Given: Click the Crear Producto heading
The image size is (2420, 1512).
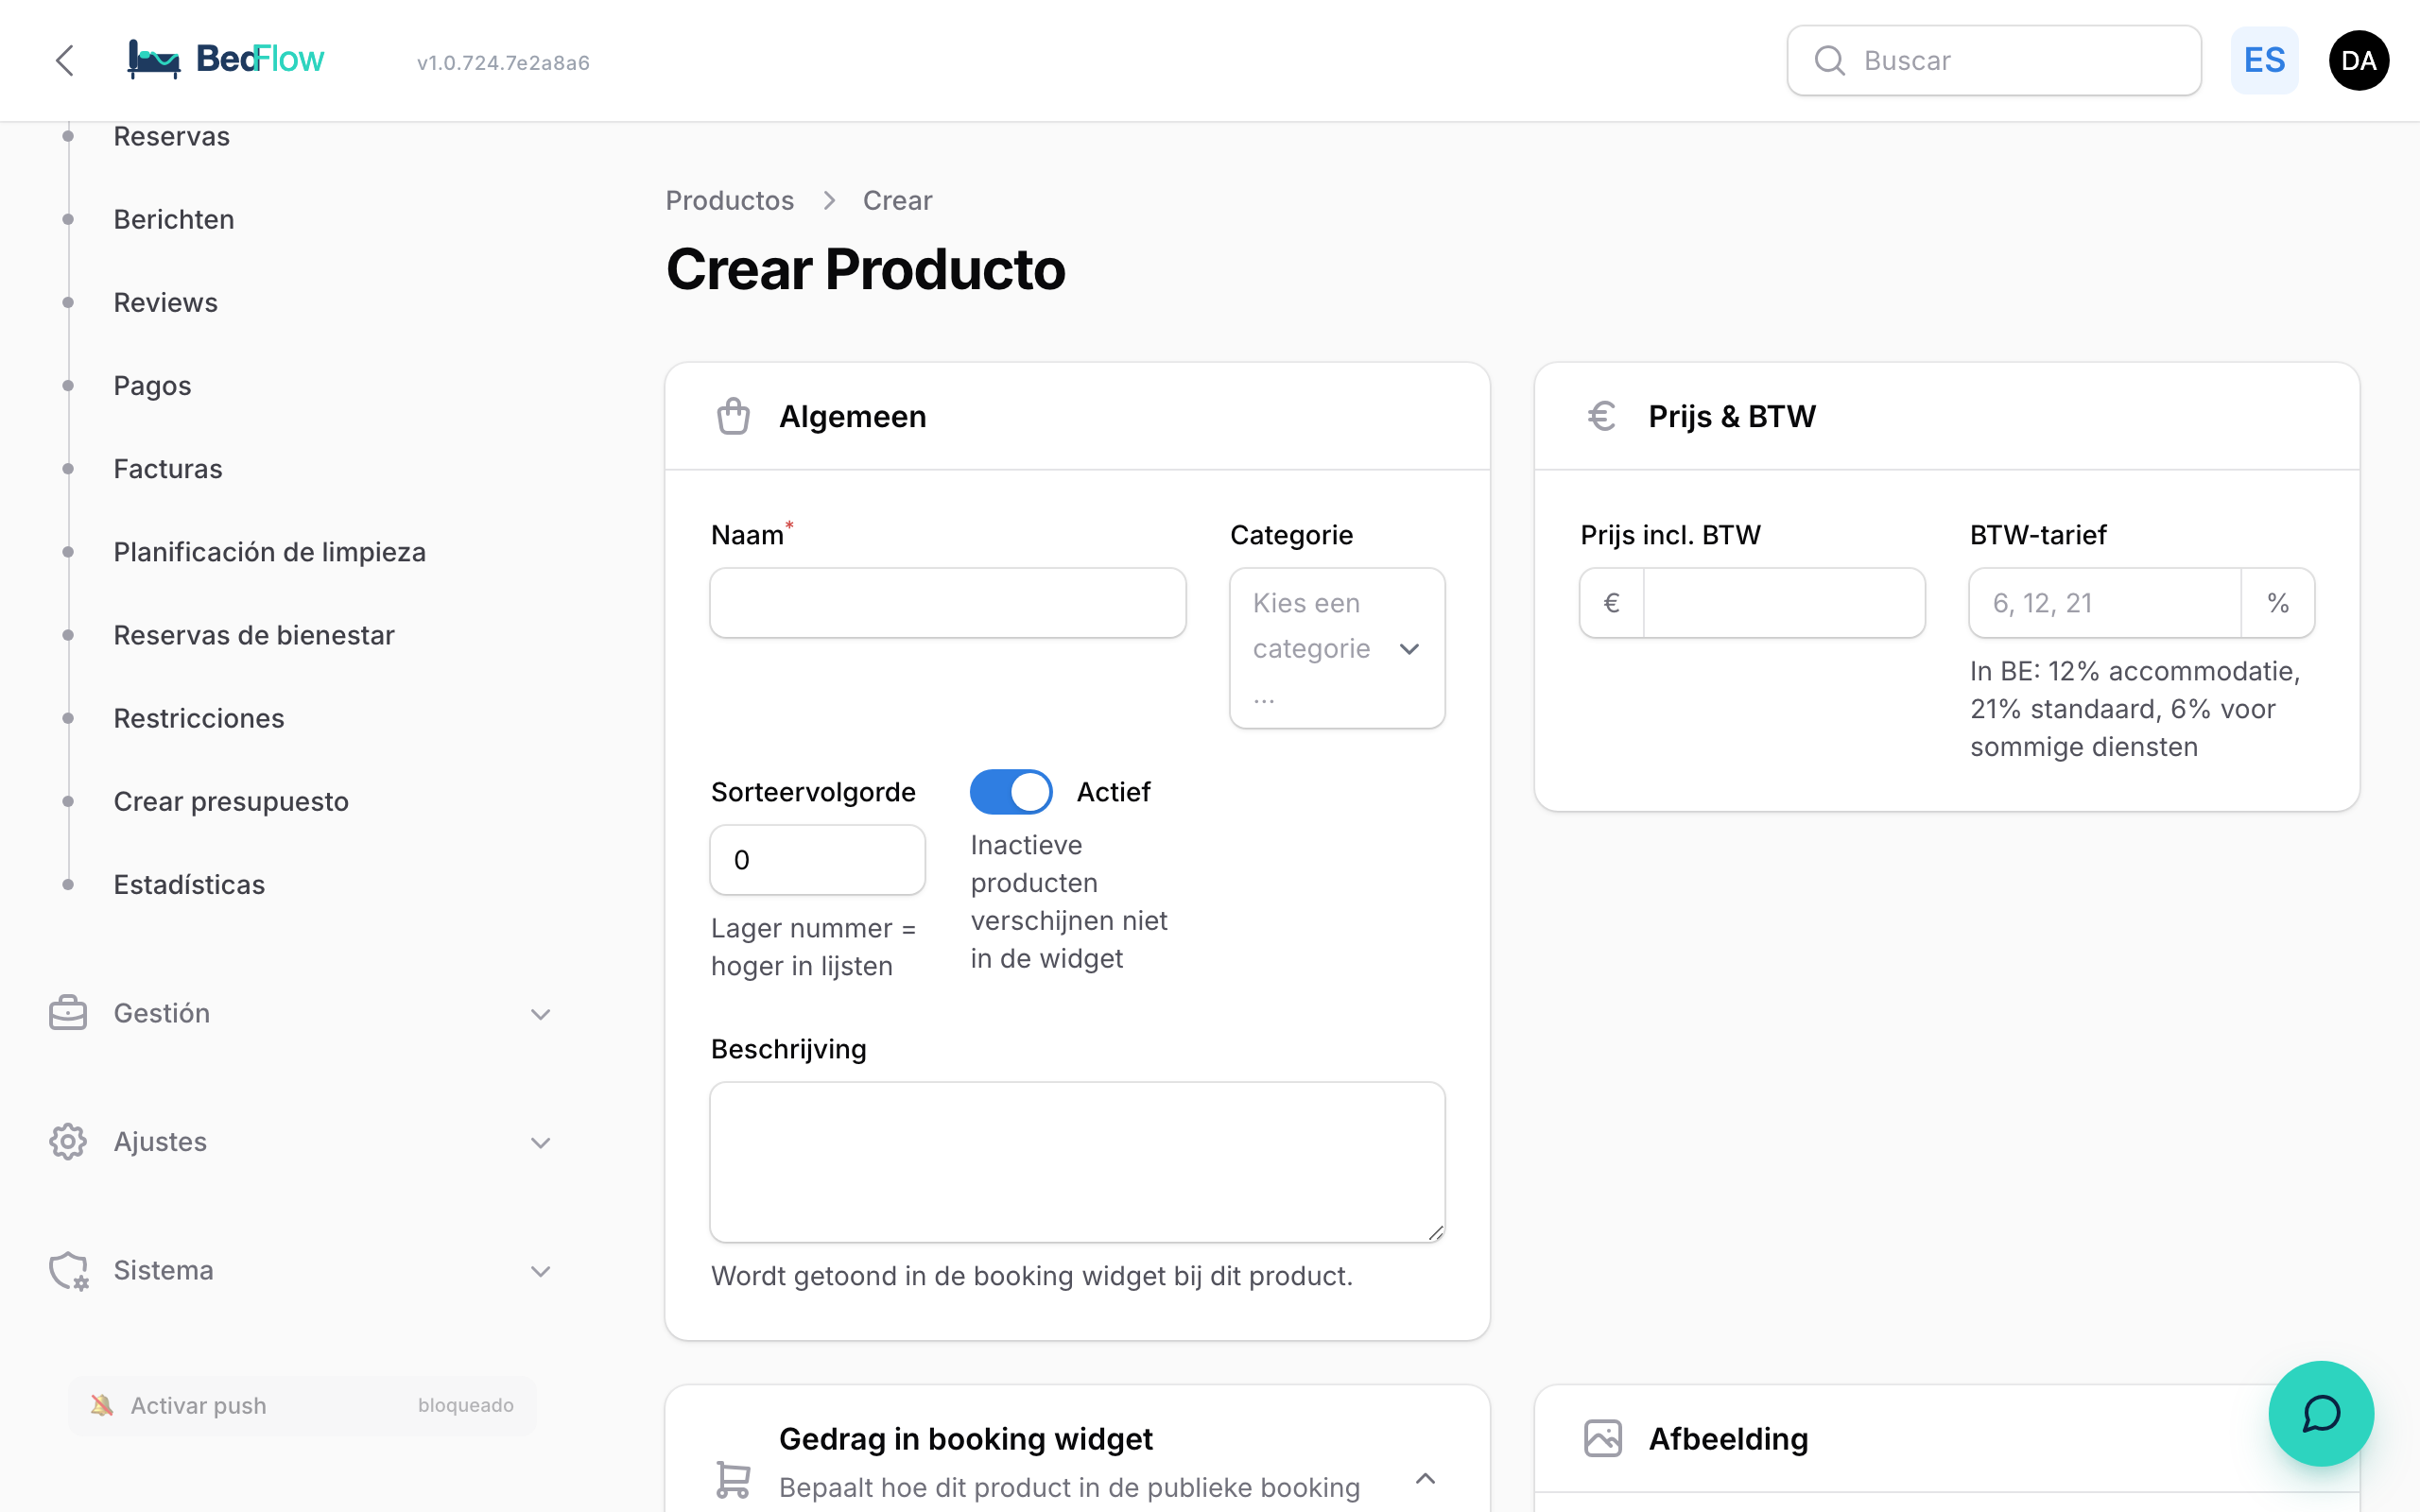Looking at the screenshot, I should [866, 269].
